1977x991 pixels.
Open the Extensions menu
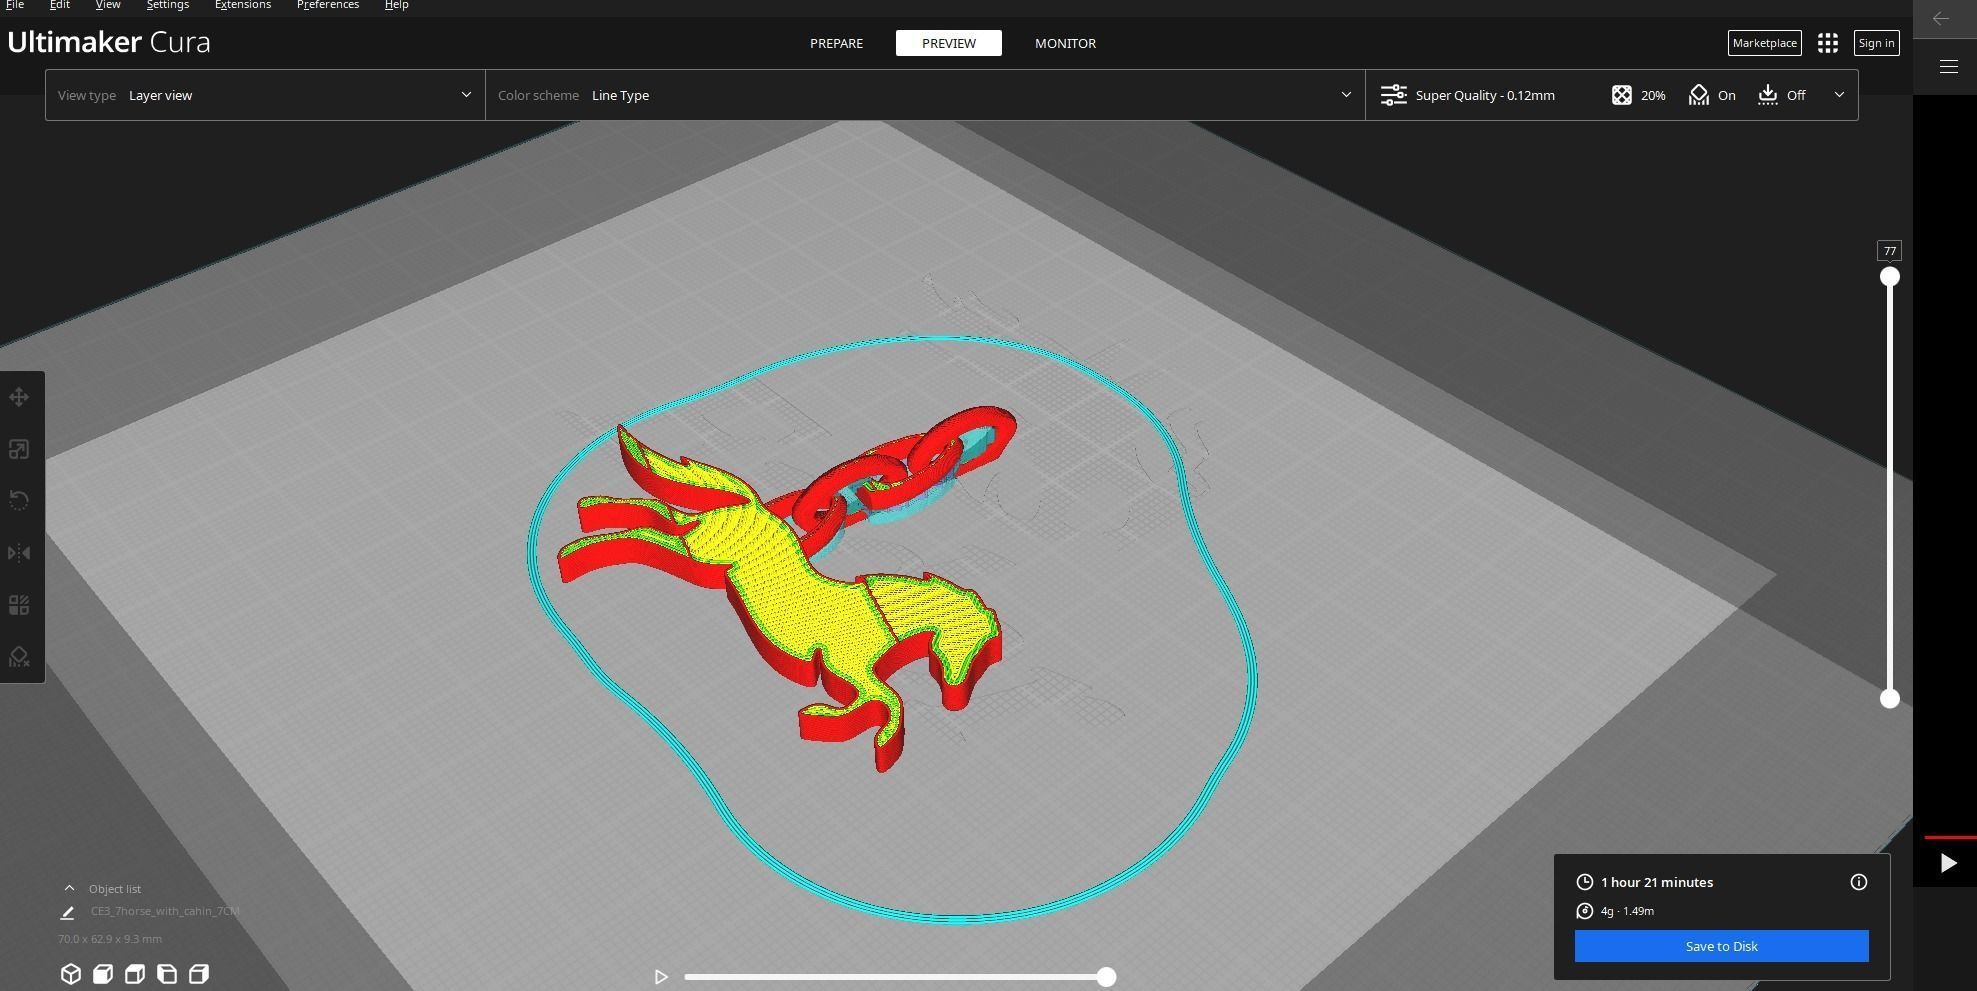click(243, 5)
